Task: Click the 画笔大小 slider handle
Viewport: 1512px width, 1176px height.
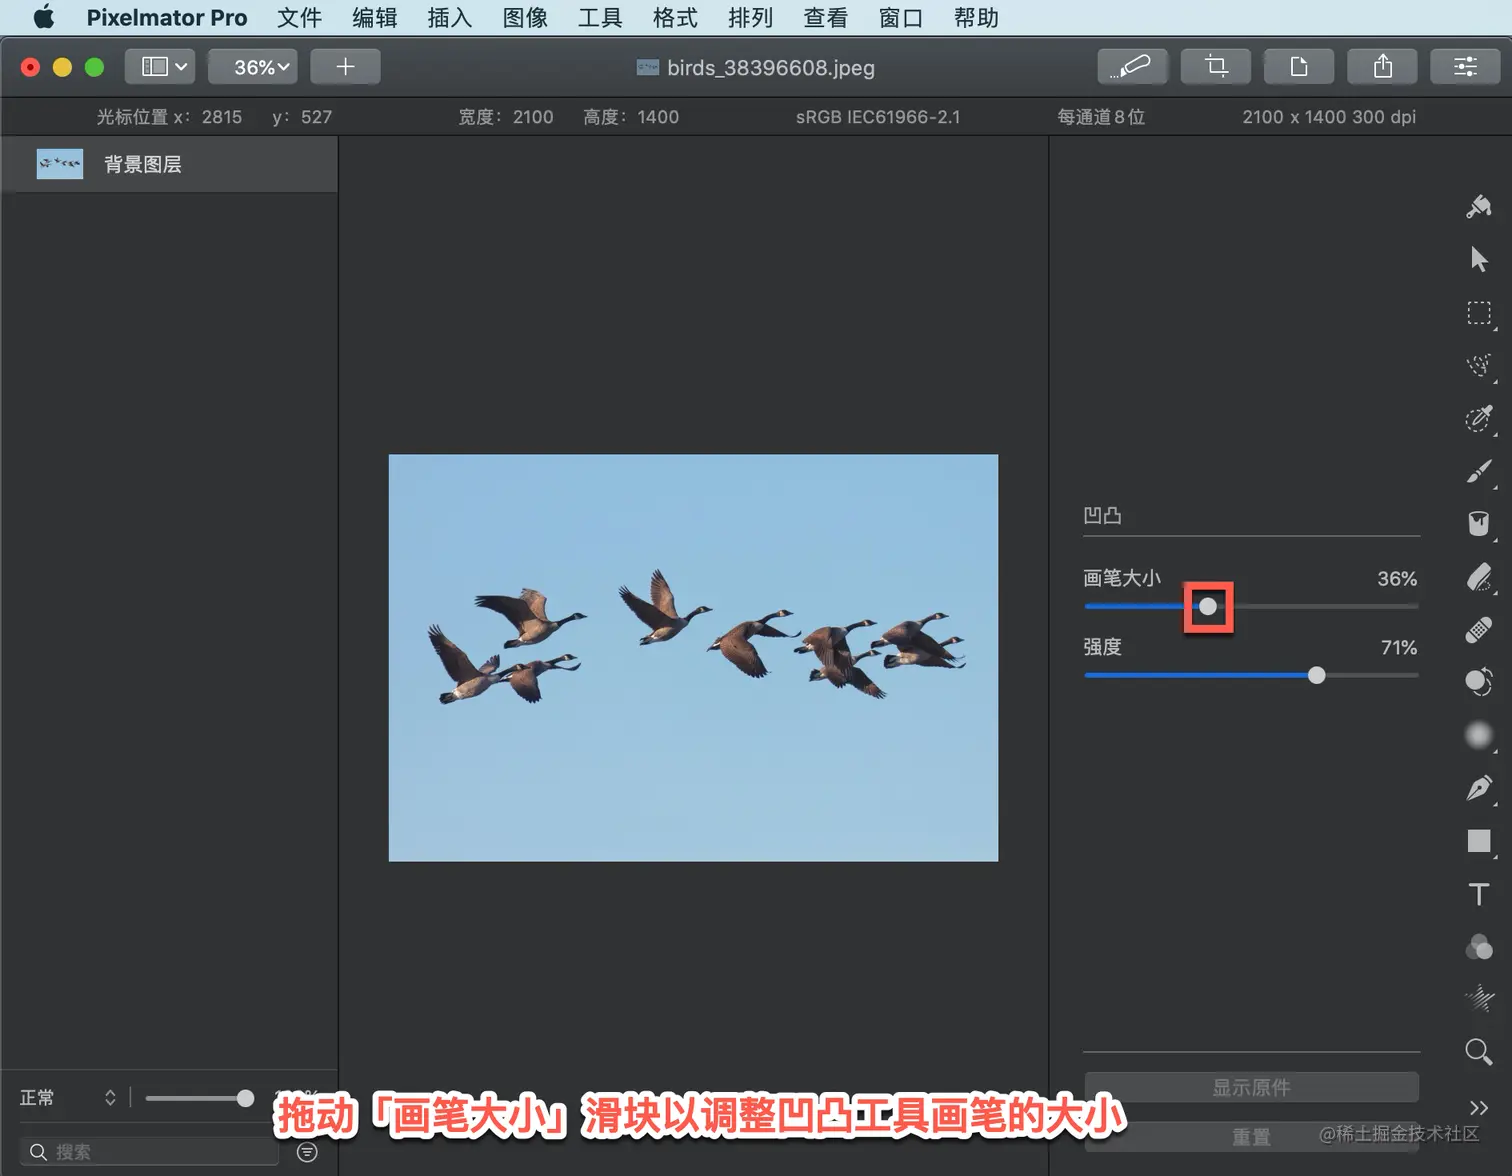Action: click(1208, 606)
